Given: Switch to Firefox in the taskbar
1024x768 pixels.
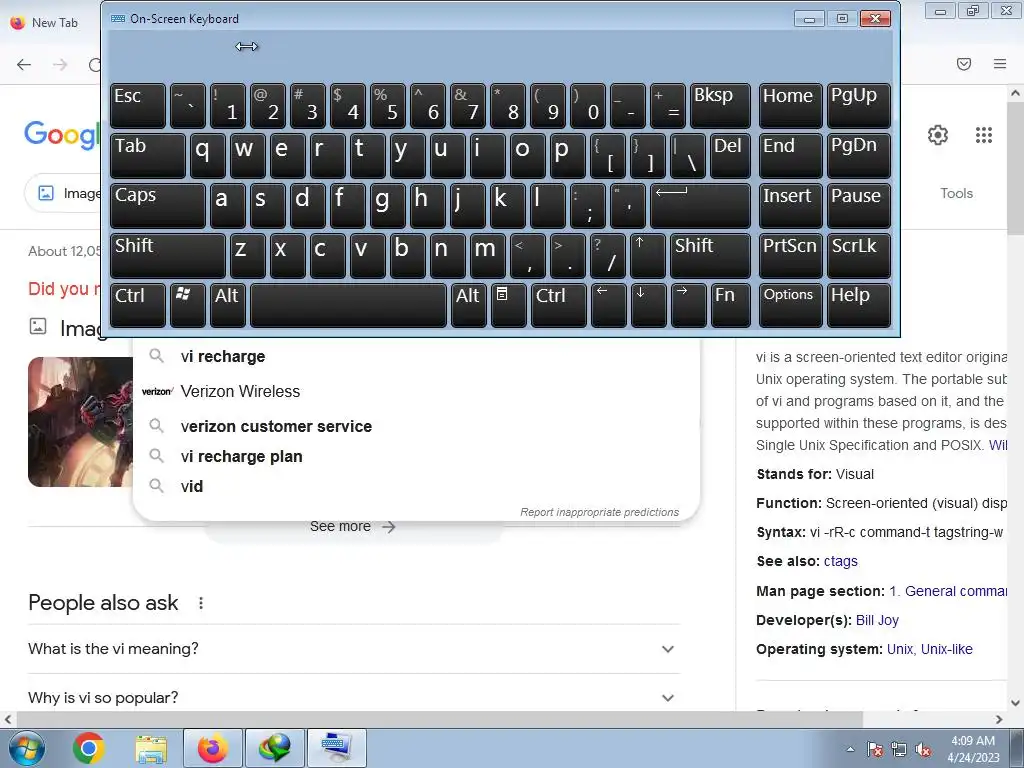Looking at the screenshot, I should (x=213, y=748).
